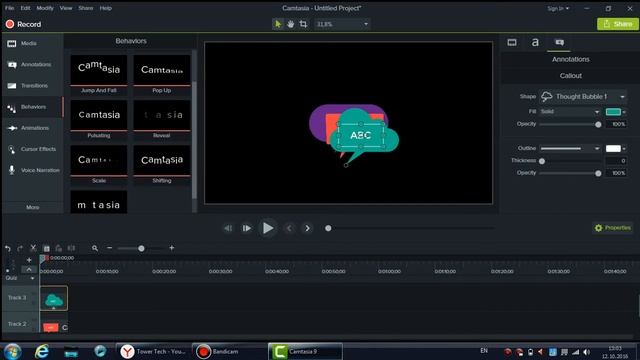Open the Annotations sidebar panel
The width and height of the screenshot is (640, 360).
tap(33, 64)
